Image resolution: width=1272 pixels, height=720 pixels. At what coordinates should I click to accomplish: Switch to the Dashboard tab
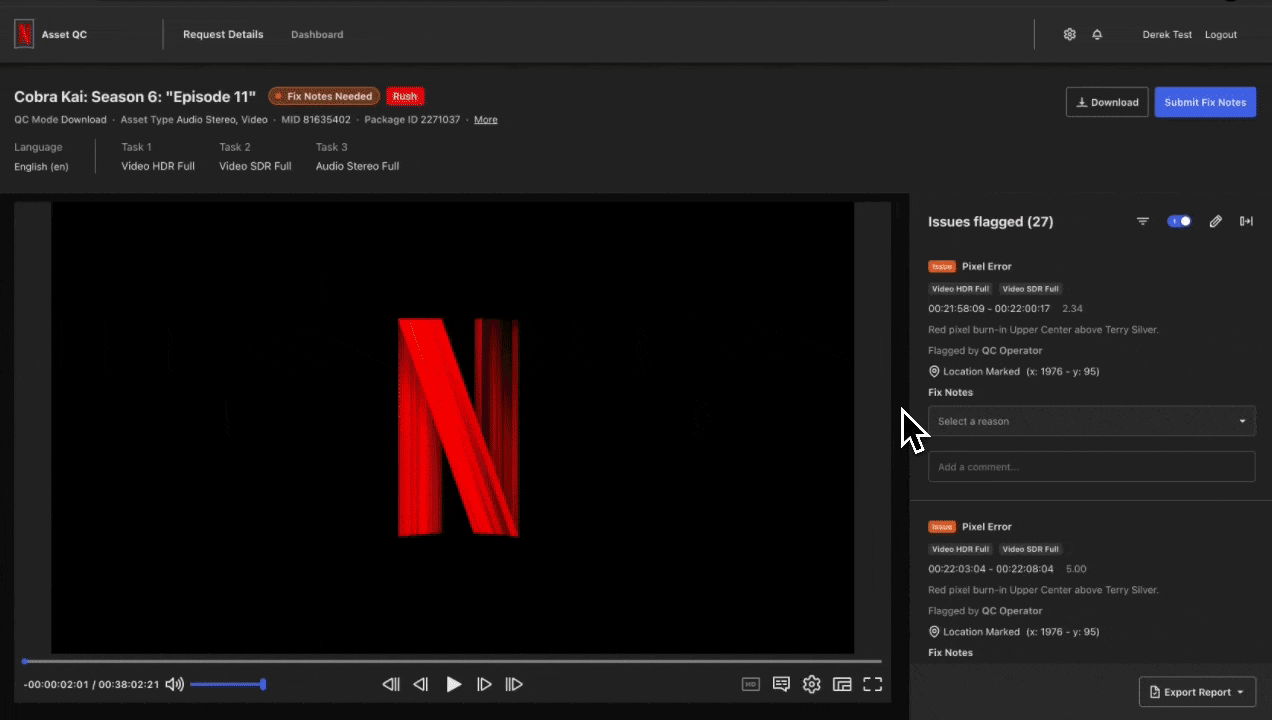(x=317, y=34)
